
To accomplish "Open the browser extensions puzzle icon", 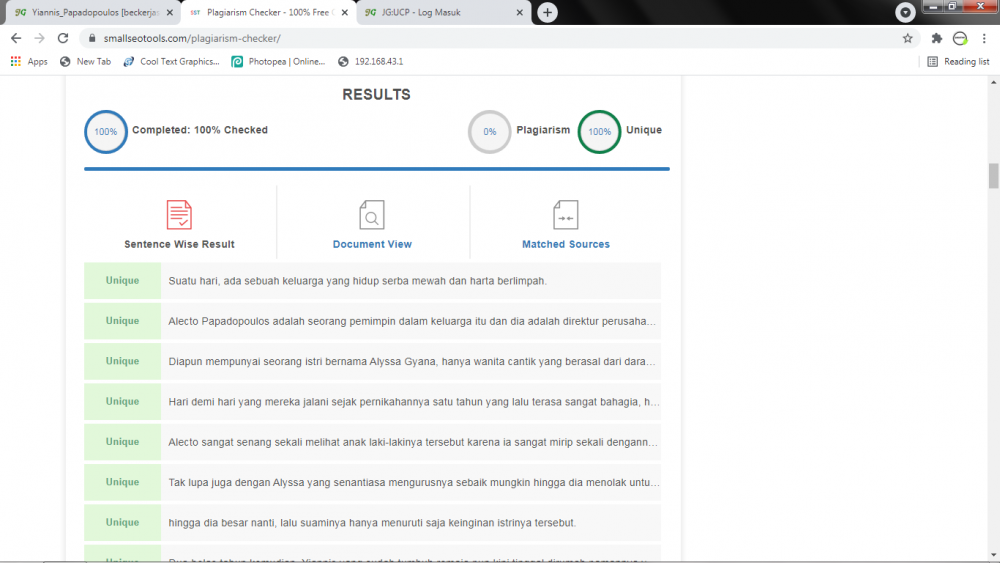I will pyautogui.click(x=936, y=38).
